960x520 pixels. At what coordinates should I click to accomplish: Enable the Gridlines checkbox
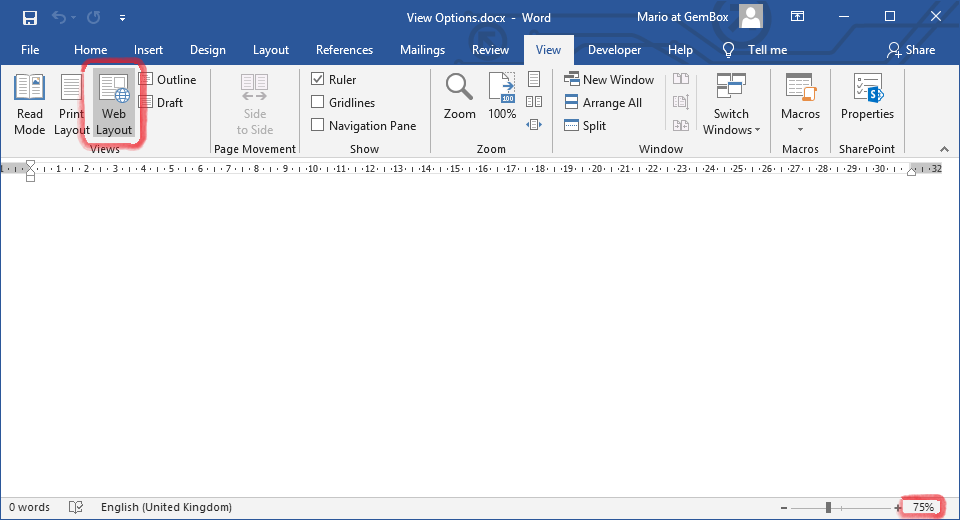tap(318, 103)
